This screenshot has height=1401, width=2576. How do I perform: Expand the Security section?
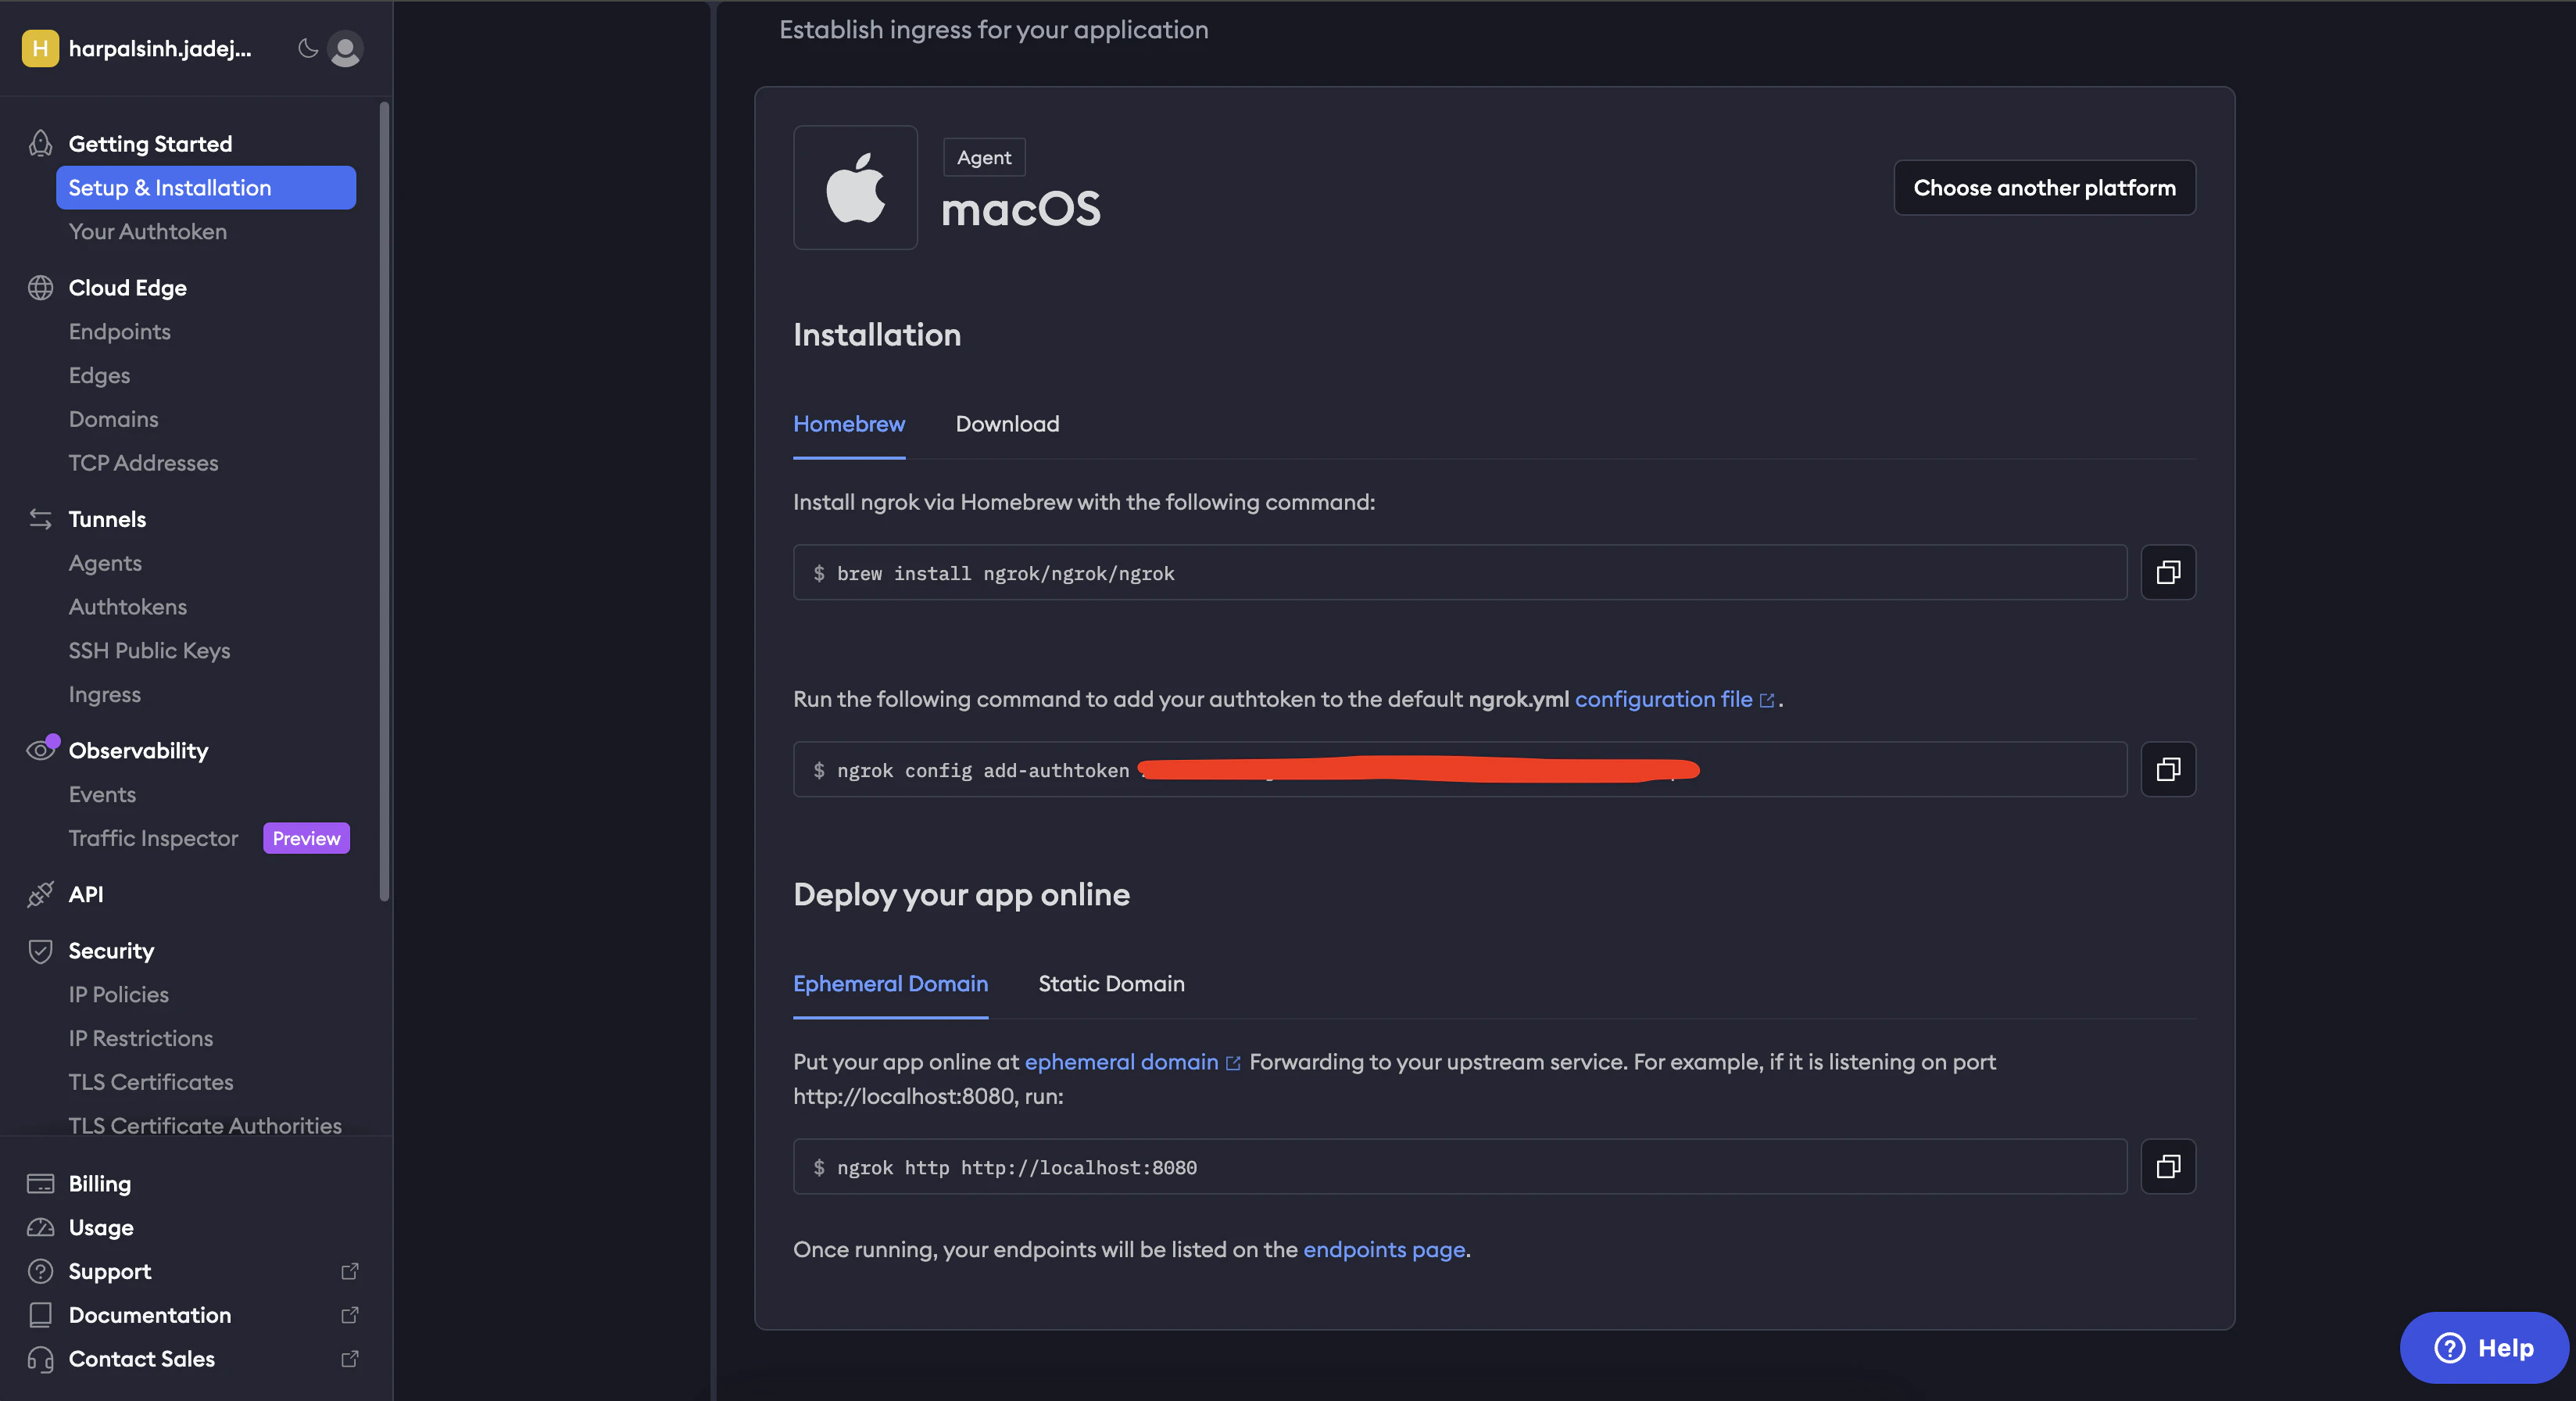pyautogui.click(x=111, y=951)
